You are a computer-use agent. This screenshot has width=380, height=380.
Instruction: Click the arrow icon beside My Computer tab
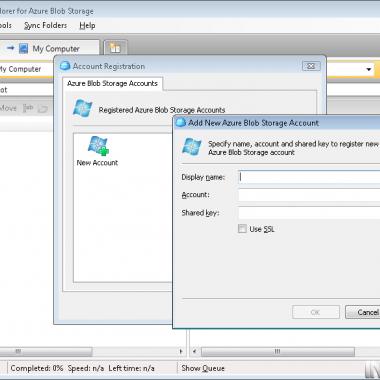tap(11, 48)
